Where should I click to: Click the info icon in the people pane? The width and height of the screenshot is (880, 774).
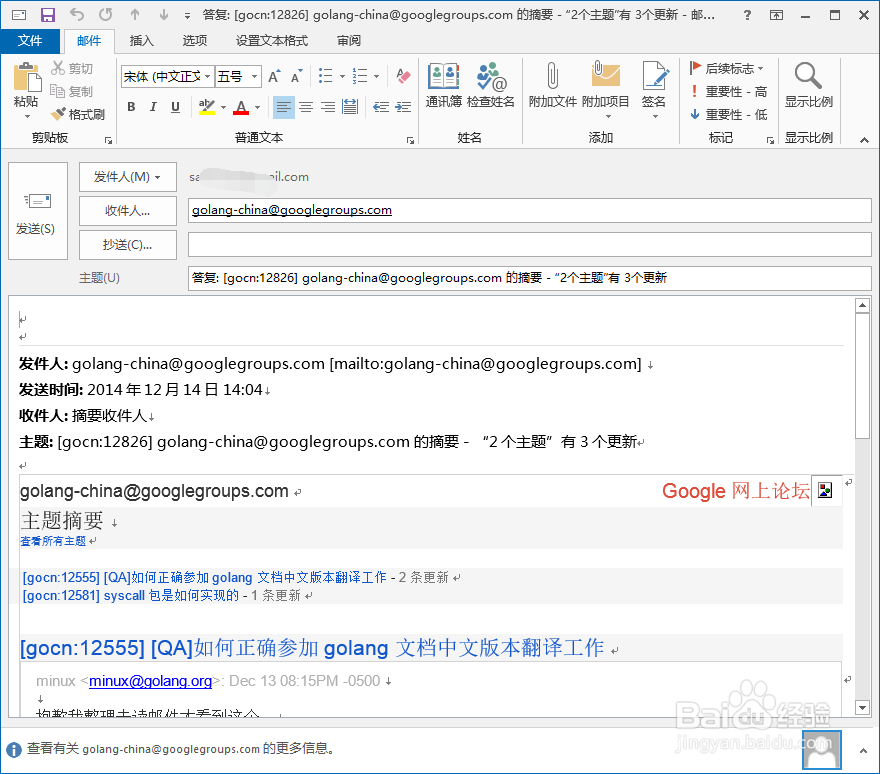14,749
